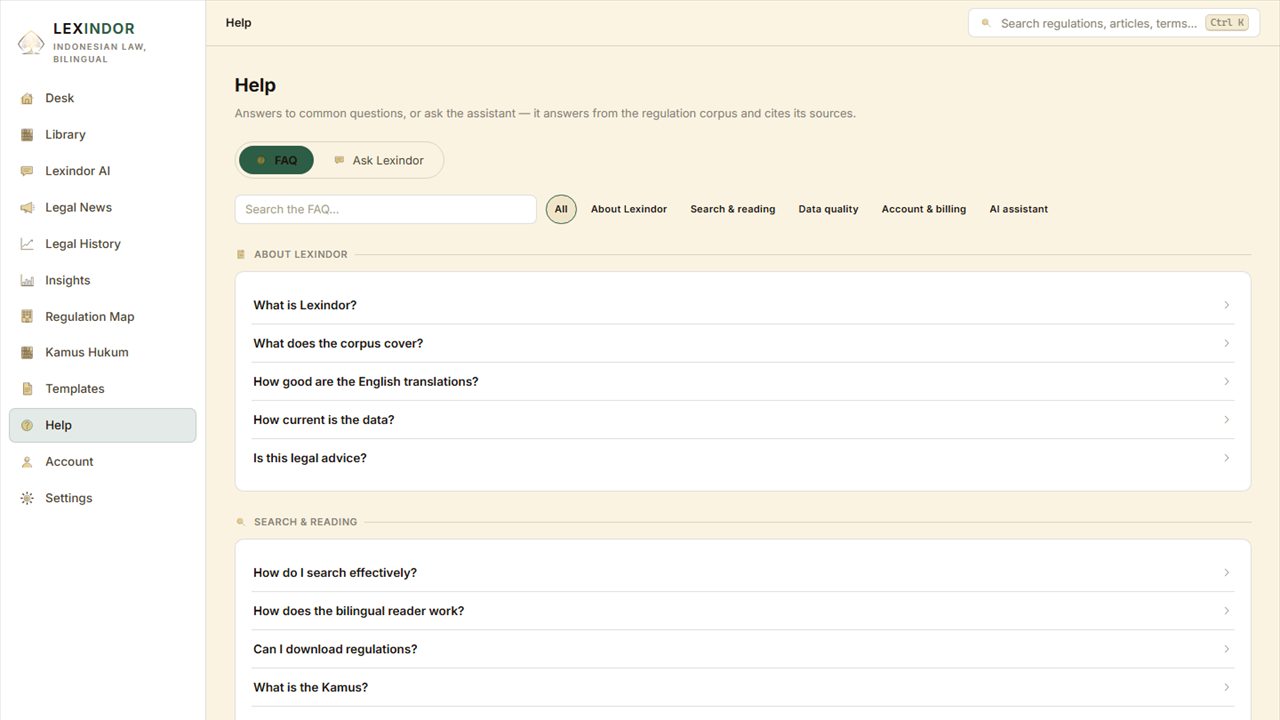Expand chevron for How do I search effectively?
Image resolution: width=1280 pixels, height=720 pixels.
pyautogui.click(x=1227, y=573)
